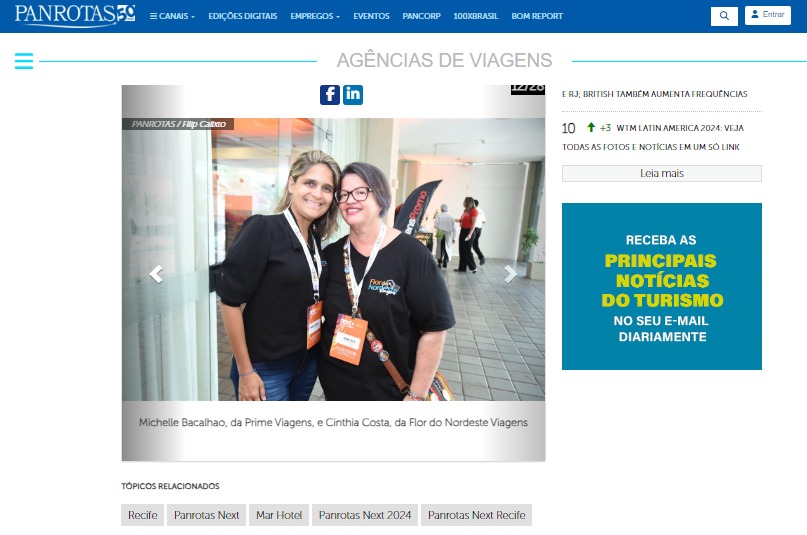Click the newsletter signup banner
807x535 pixels.
661,286
